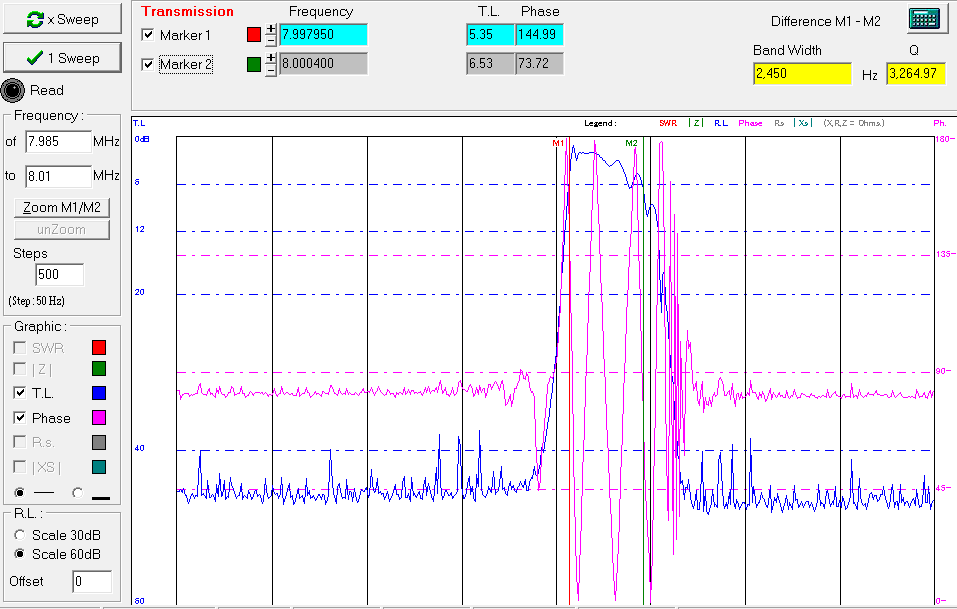957x609 pixels.
Task: Decrease Marker 1 frequency with minus stepper
Action: click(270, 40)
